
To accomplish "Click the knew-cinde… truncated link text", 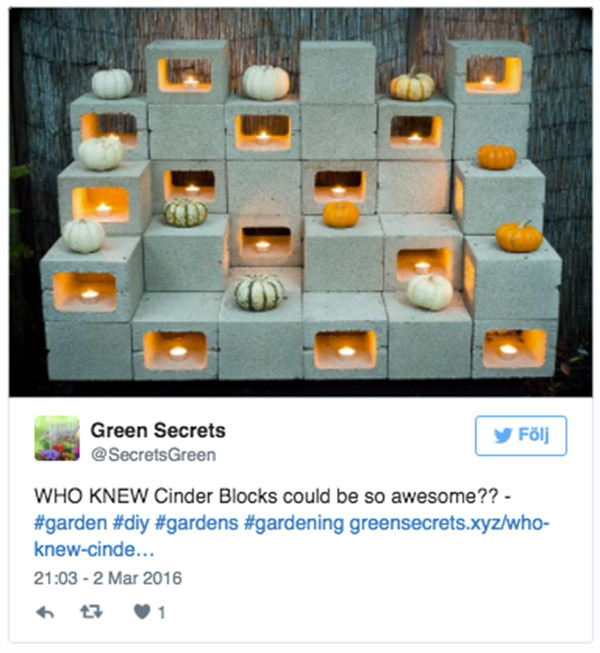I will tap(94, 550).
